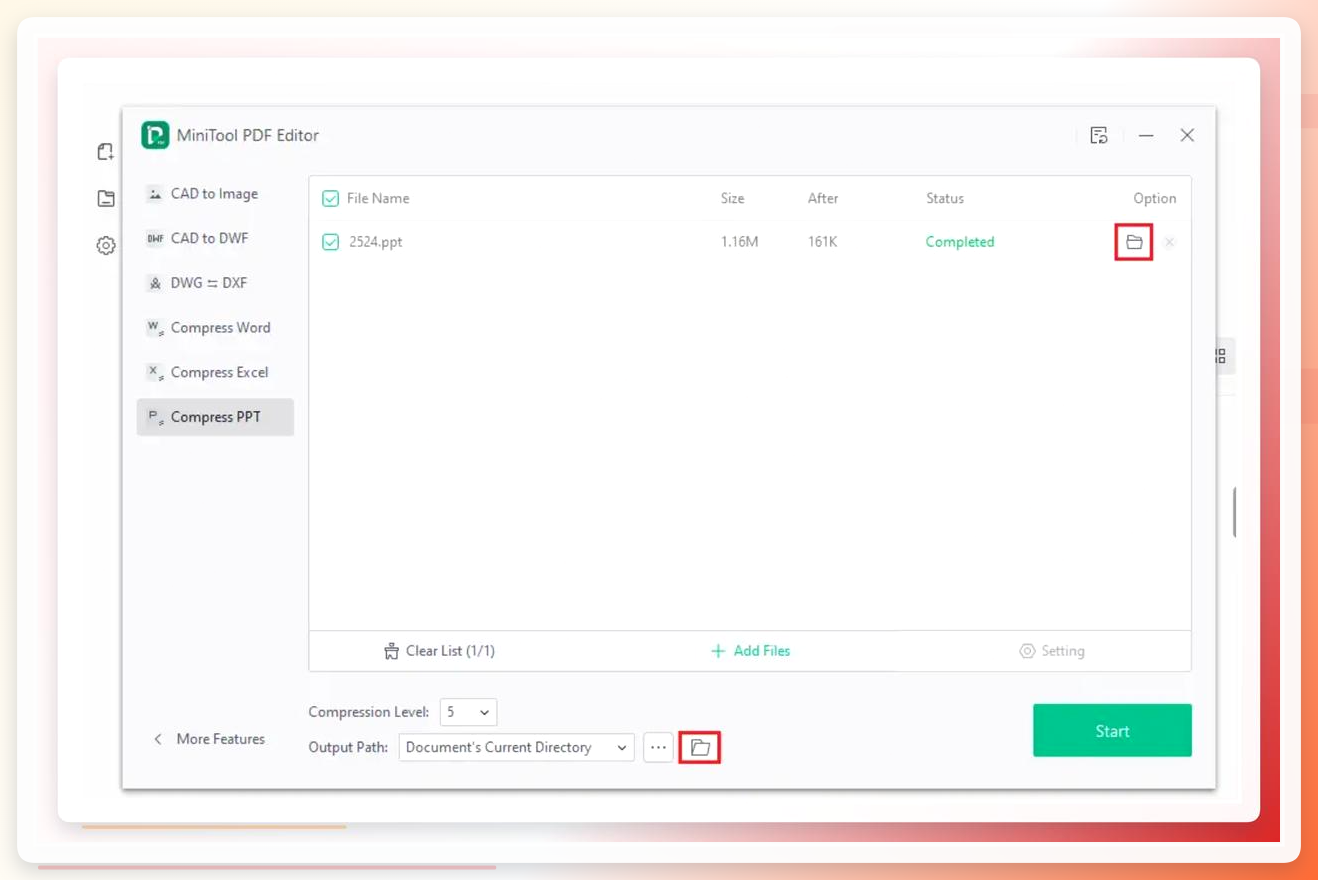Click the File Name column header
1318x880 pixels.
coord(378,199)
